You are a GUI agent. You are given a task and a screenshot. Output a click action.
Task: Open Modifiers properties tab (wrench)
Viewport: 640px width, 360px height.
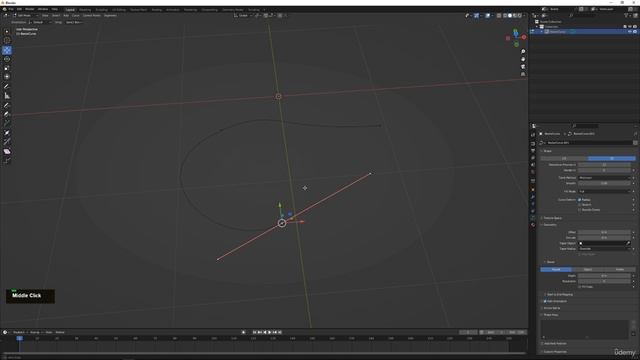(533, 197)
